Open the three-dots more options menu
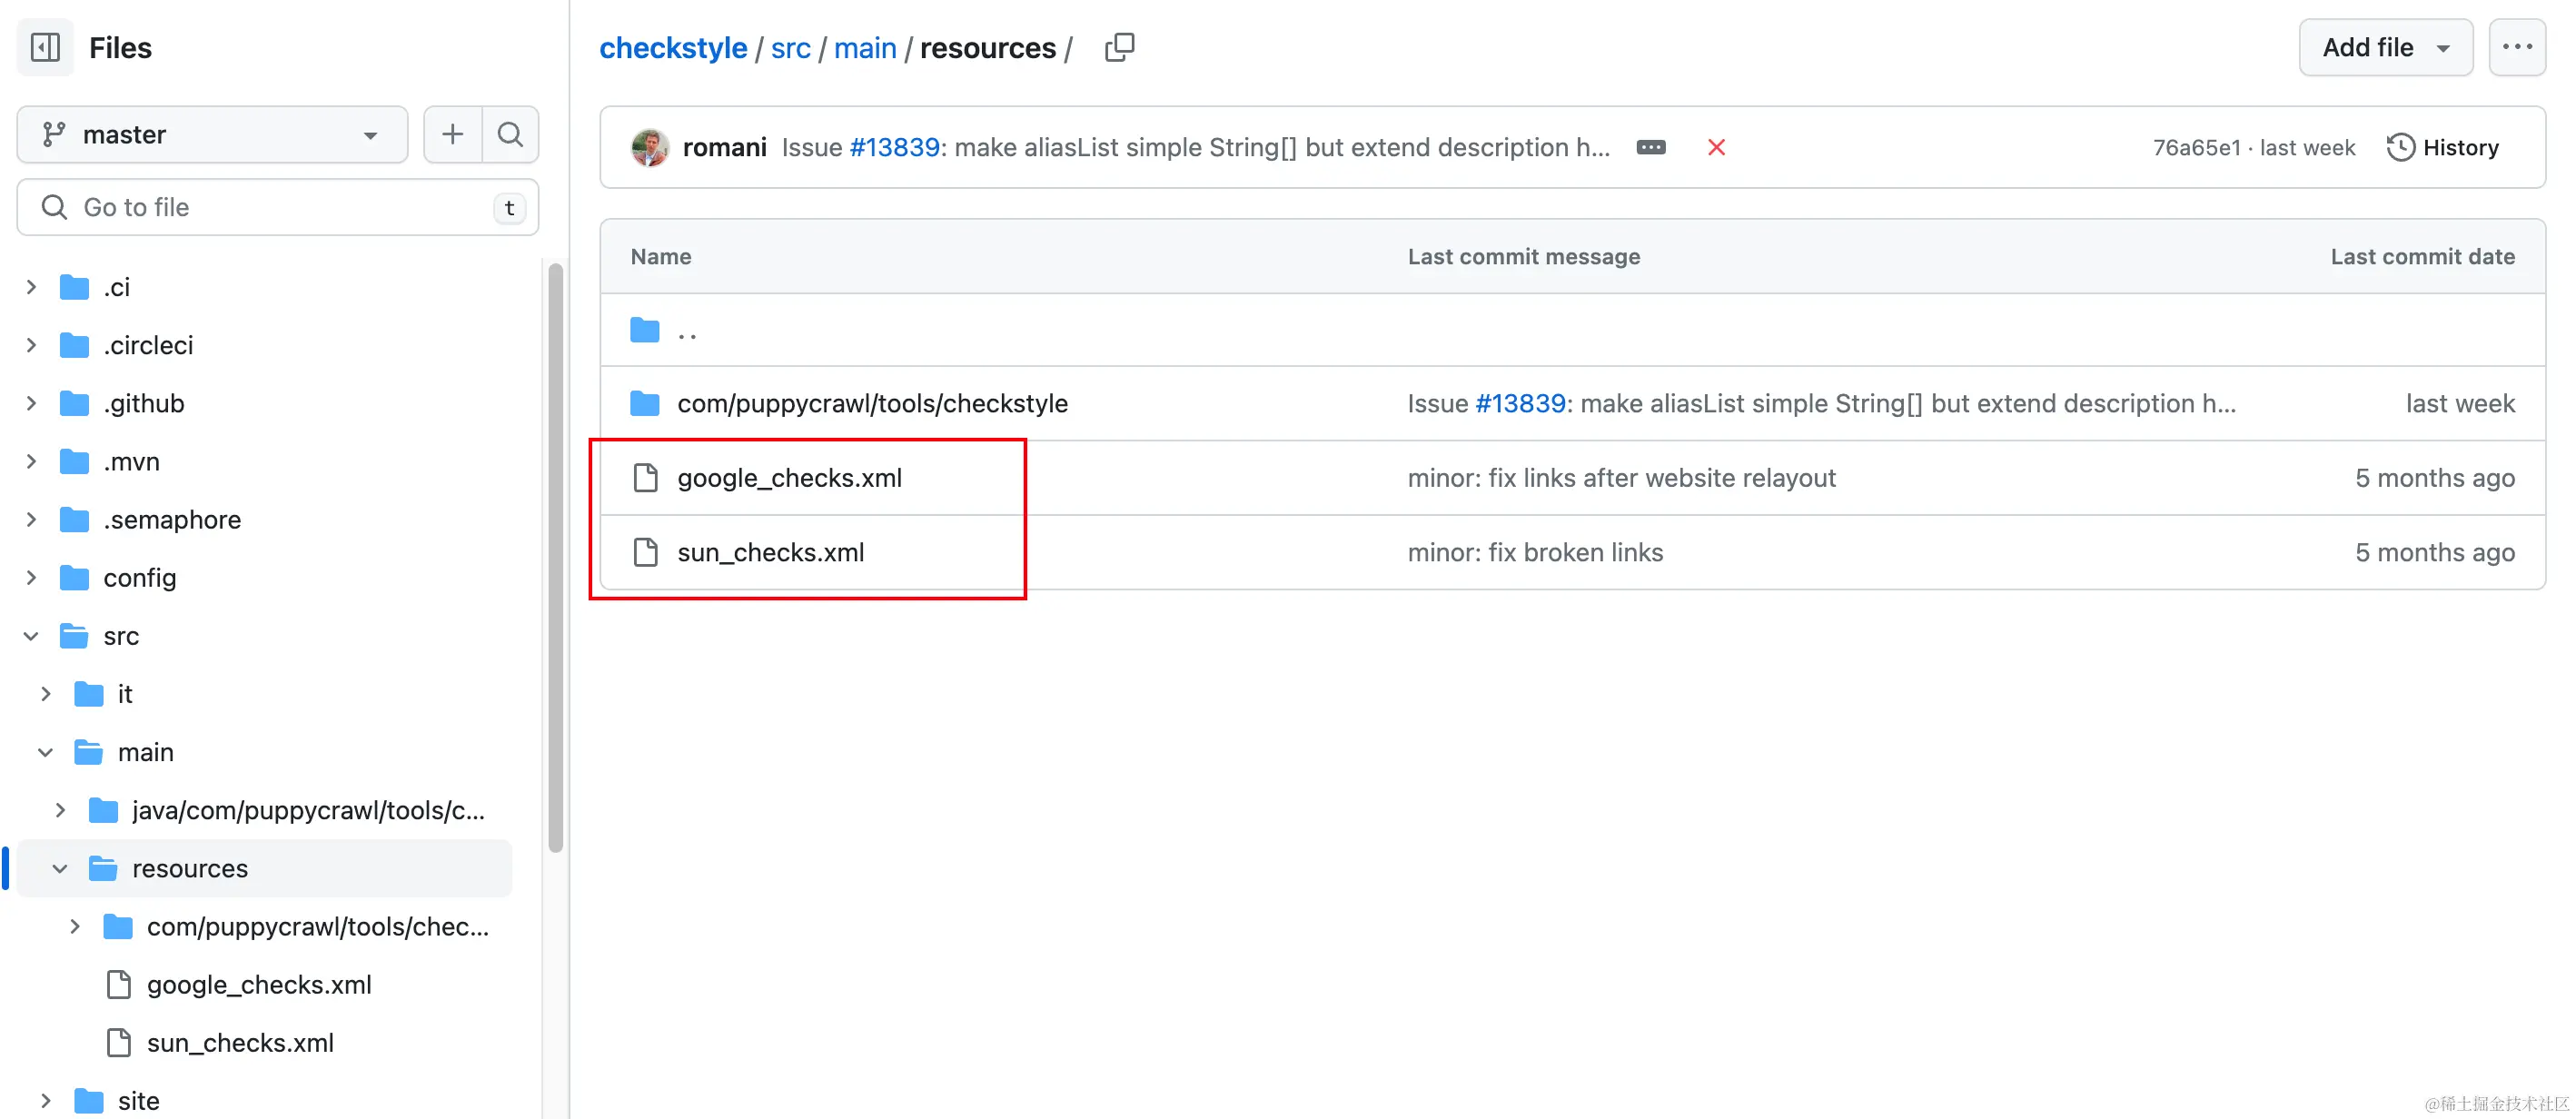Image resolution: width=2576 pixels, height=1119 pixels. 2516,47
